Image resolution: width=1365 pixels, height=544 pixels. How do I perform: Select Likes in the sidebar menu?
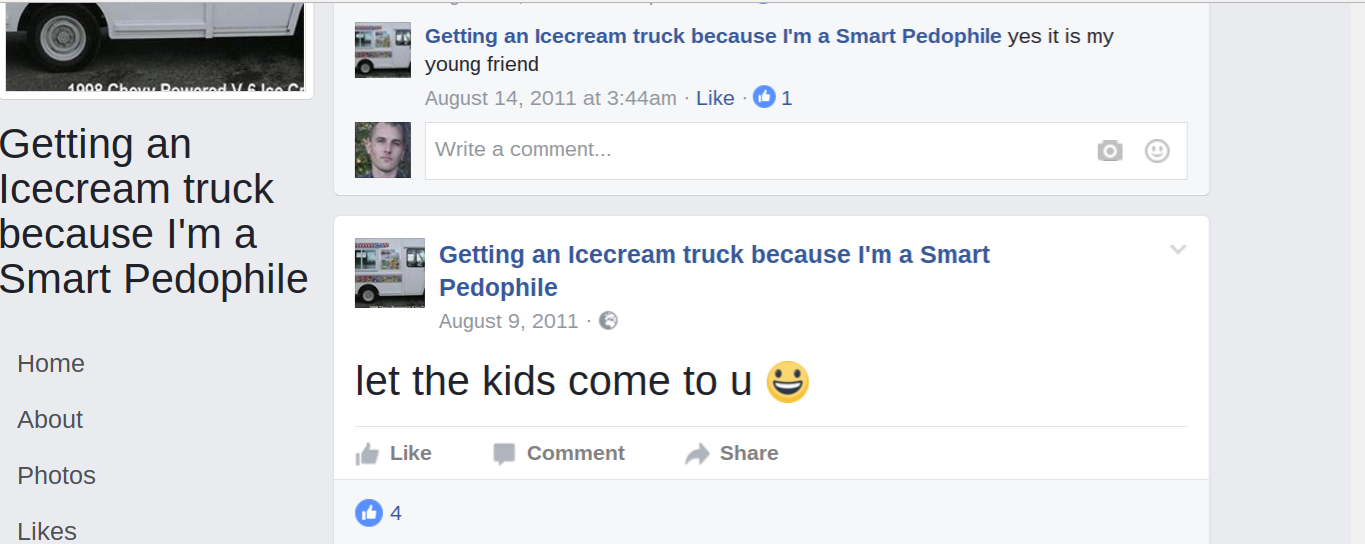47,531
